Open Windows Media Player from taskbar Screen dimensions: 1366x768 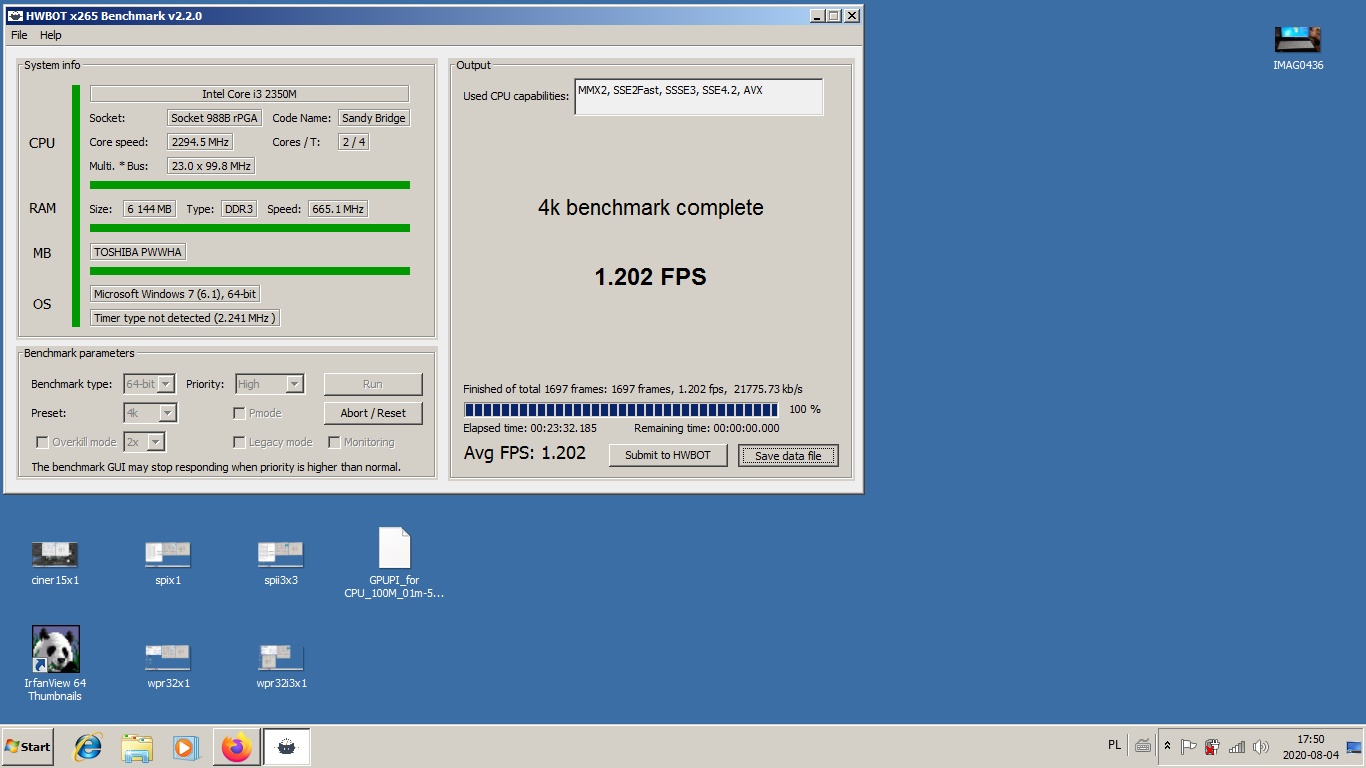(x=185, y=747)
